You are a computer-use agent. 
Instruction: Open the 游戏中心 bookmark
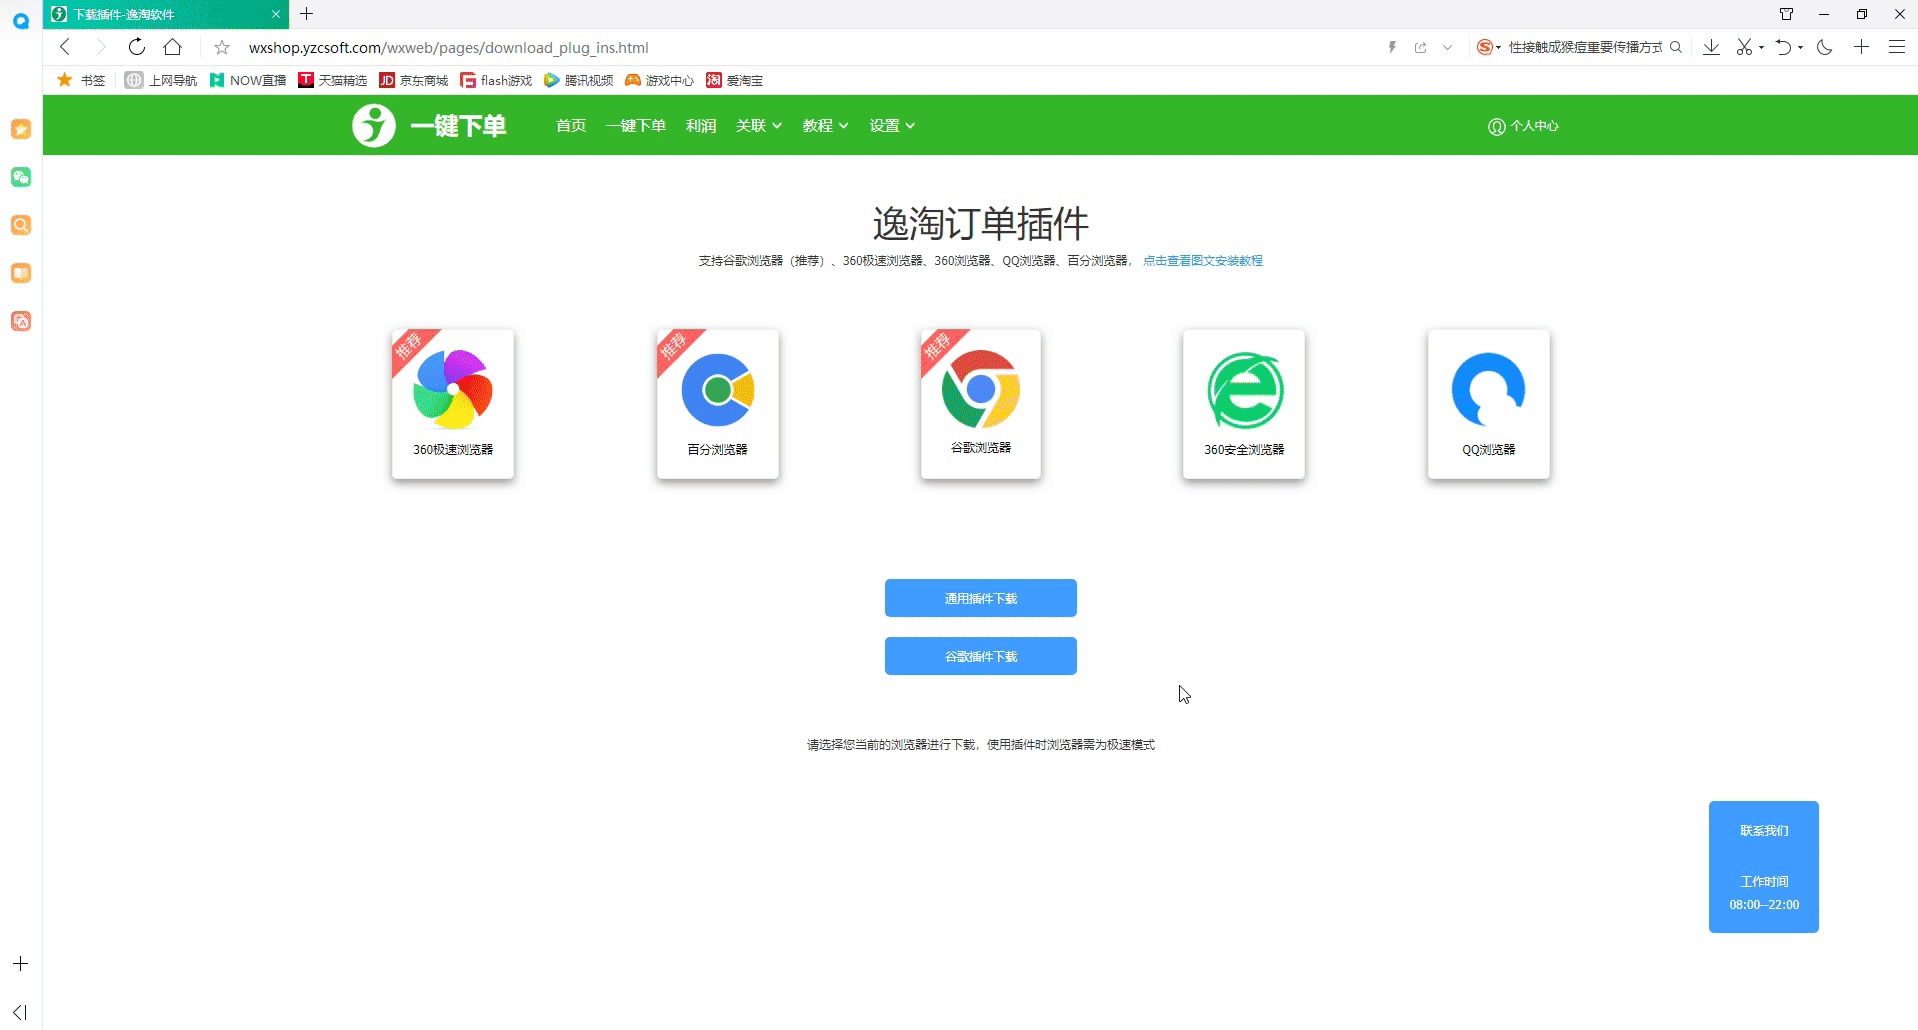659,80
